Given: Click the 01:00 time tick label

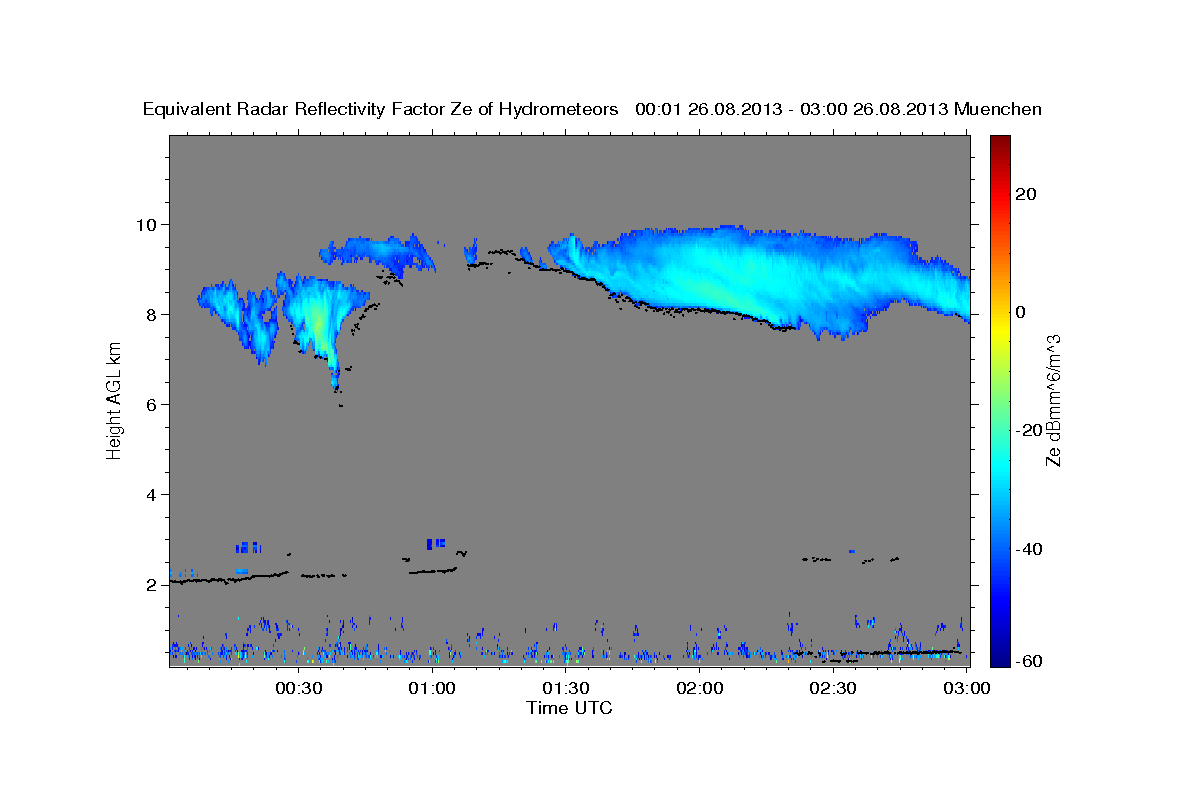Looking at the screenshot, I should [x=432, y=688].
